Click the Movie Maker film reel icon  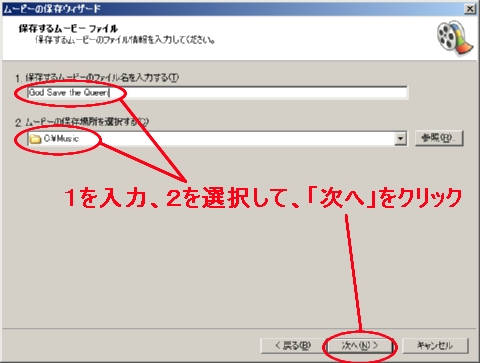(x=455, y=38)
